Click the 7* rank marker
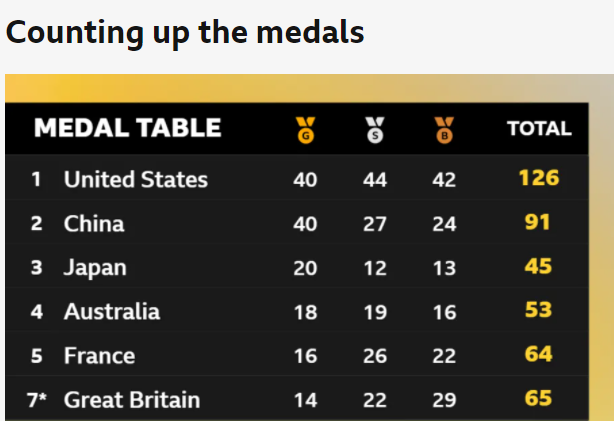614x421 pixels. pyautogui.click(x=37, y=400)
